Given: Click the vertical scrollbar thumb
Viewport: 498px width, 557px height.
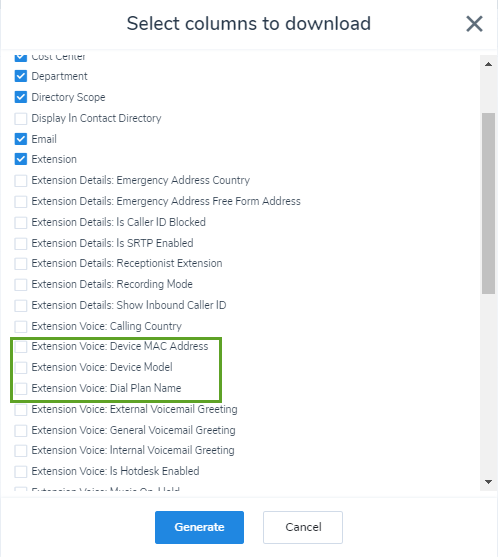Looking at the screenshot, I should (x=488, y=203).
